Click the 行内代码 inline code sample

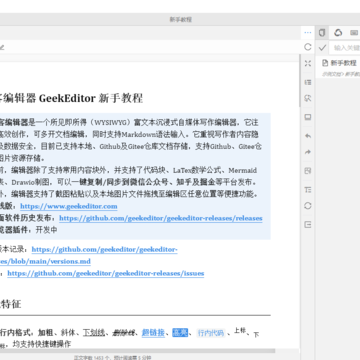point(211,333)
